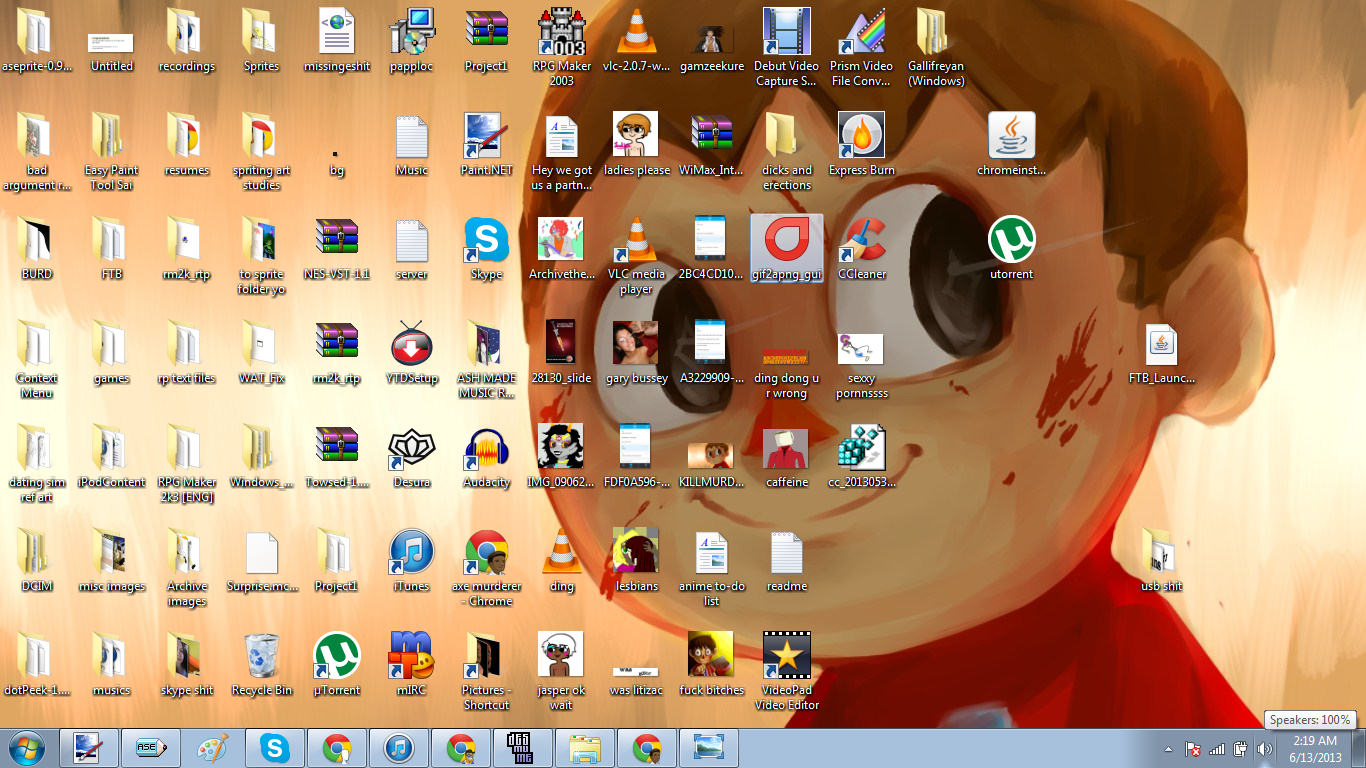Select the 'usb shit' folder

point(1161,553)
